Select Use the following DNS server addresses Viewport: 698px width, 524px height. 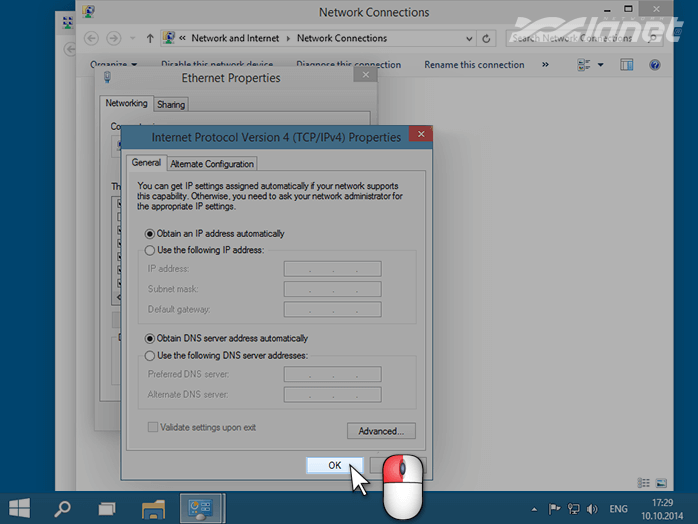[x=151, y=355]
